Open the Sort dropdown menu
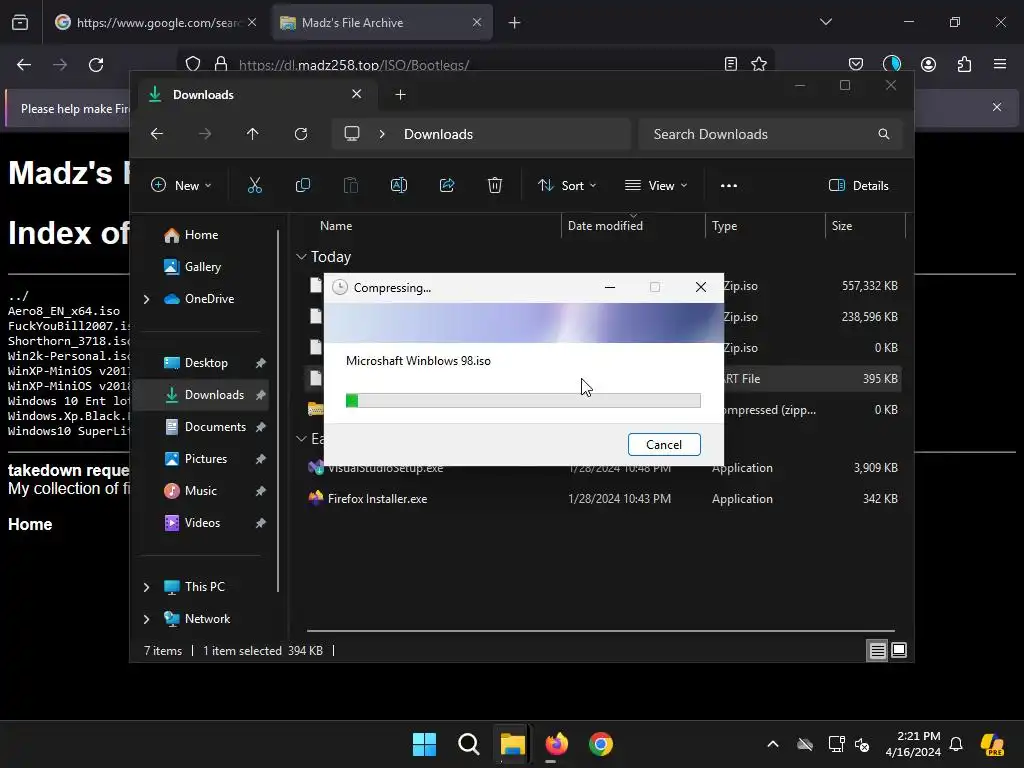Image resolution: width=1024 pixels, height=768 pixels. (x=566, y=185)
